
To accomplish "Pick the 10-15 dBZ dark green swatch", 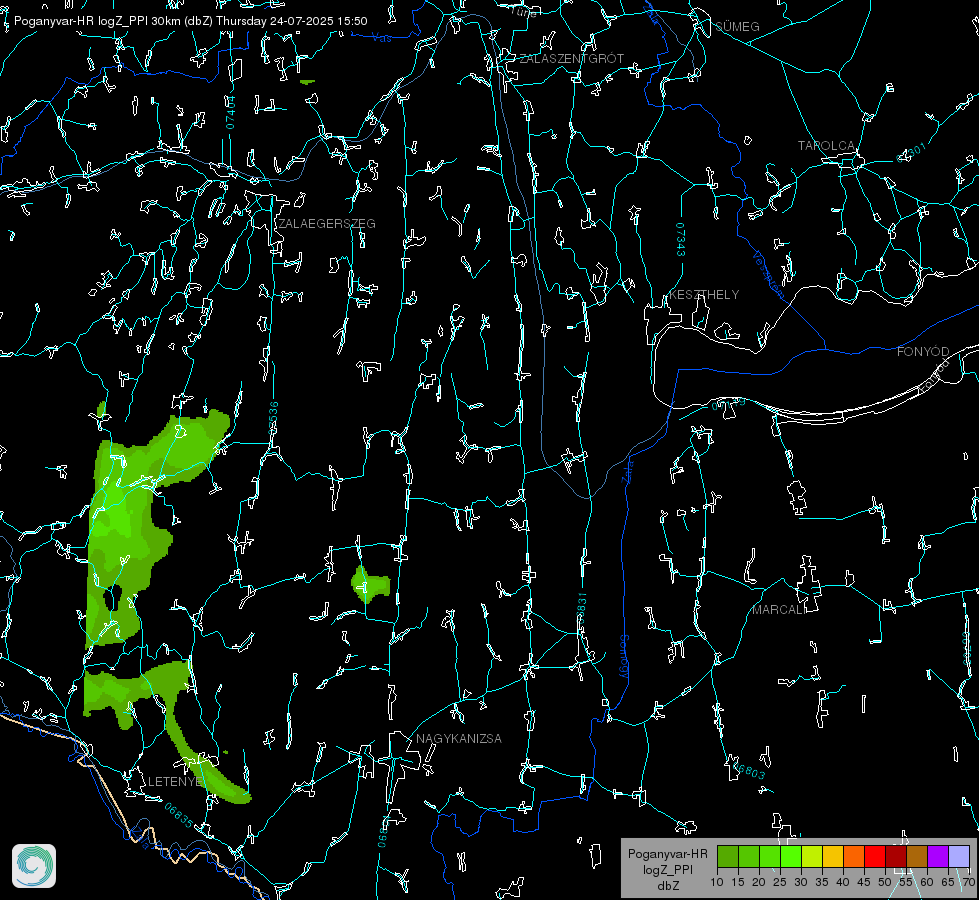I will (x=727, y=856).
